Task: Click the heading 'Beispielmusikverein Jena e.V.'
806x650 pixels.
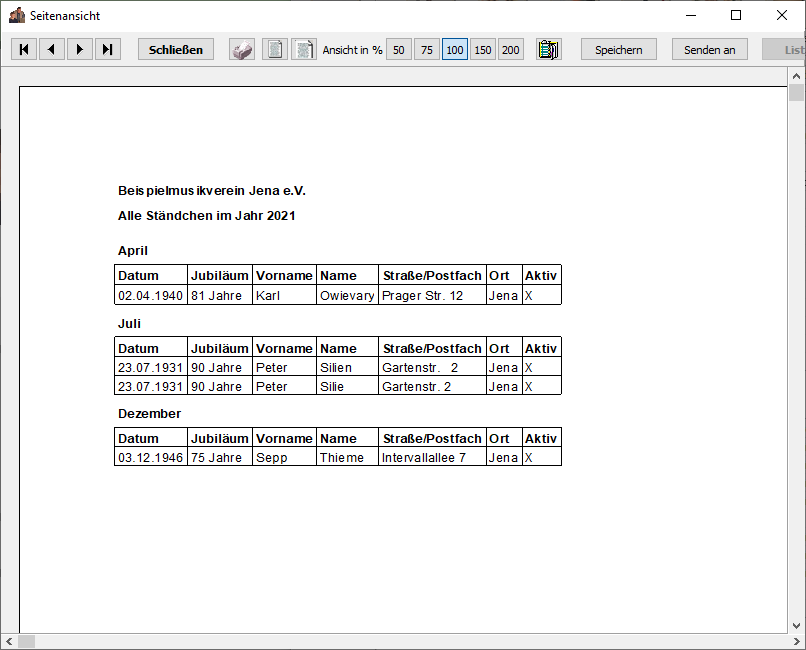Action: [x=212, y=191]
